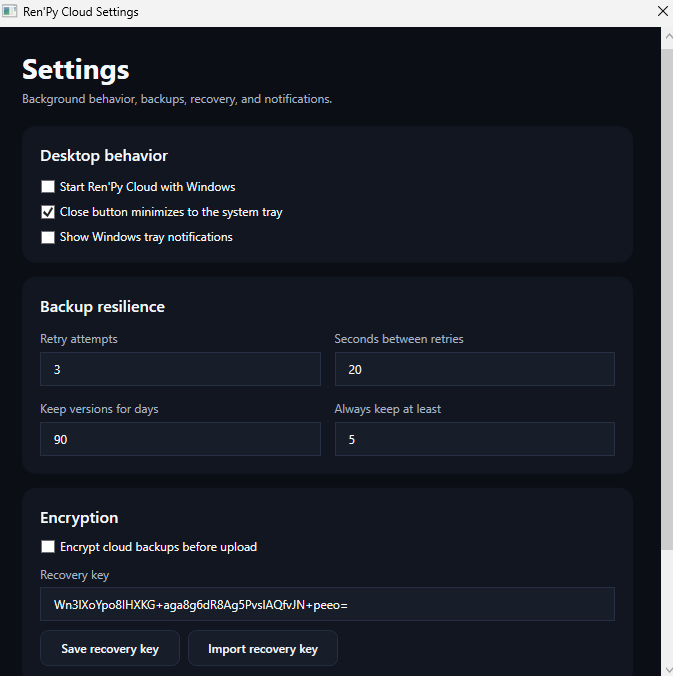
Task: Enable Start Ren'Py Cloud with Windows checkbox
Action: click(48, 187)
